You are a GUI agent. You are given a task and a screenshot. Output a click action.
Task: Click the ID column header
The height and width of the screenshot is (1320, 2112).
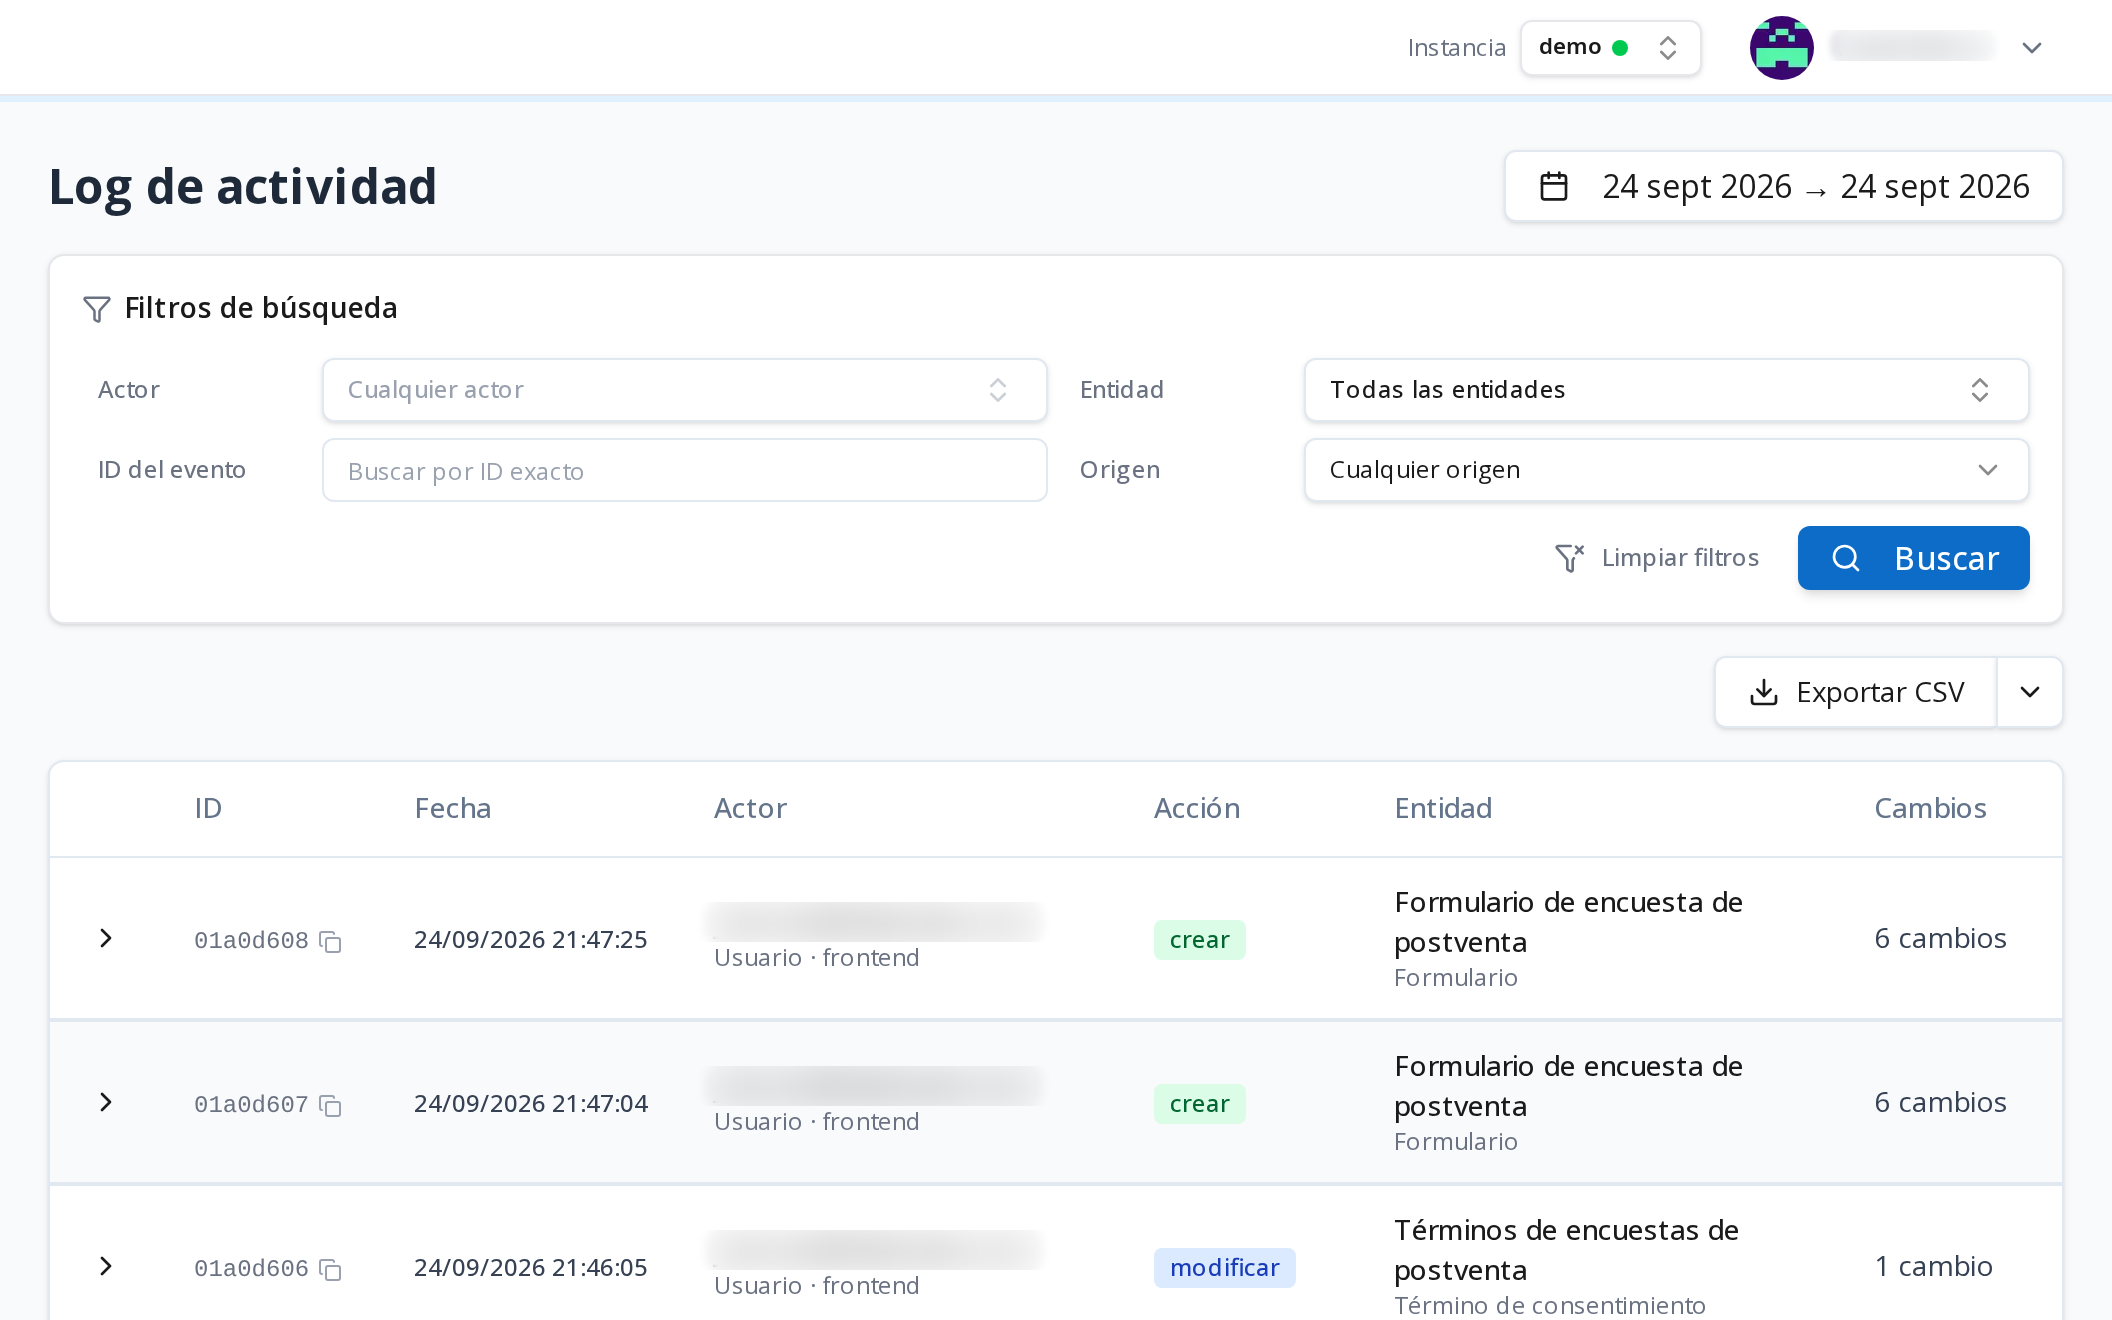[x=208, y=808]
